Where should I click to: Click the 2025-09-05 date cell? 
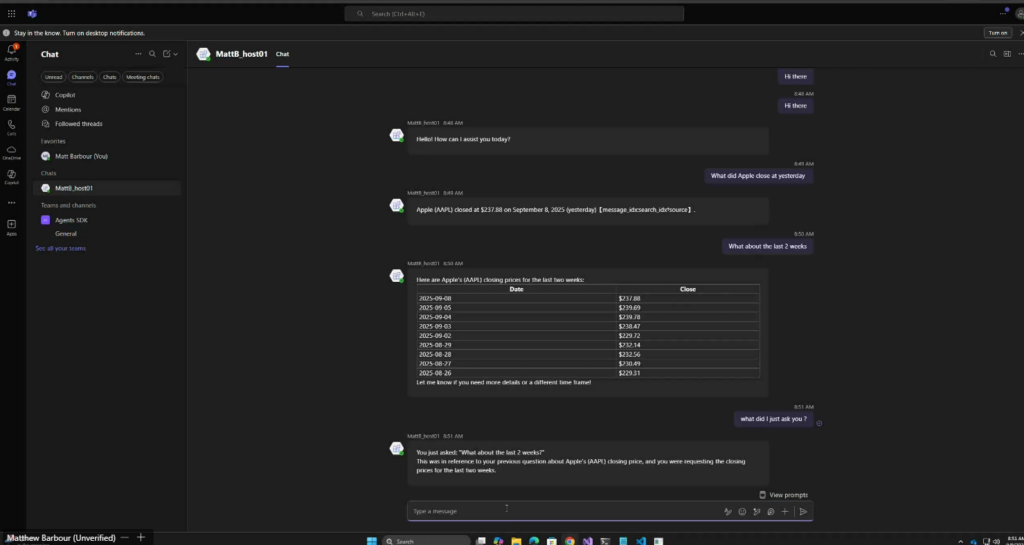pyautogui.click(x=435, y=307)
